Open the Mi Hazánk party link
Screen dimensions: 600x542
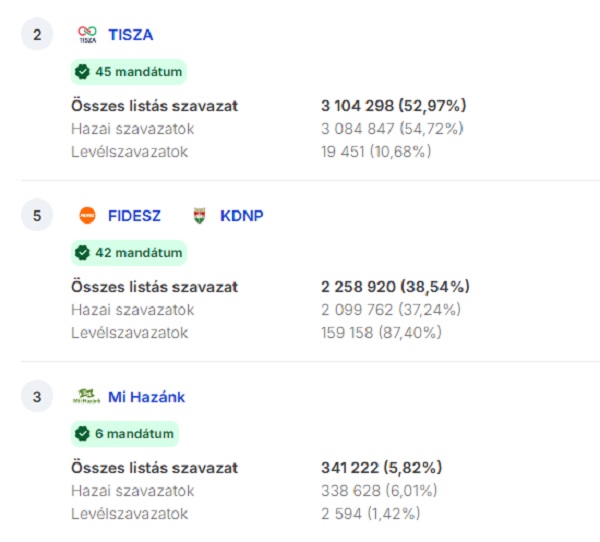146,397
